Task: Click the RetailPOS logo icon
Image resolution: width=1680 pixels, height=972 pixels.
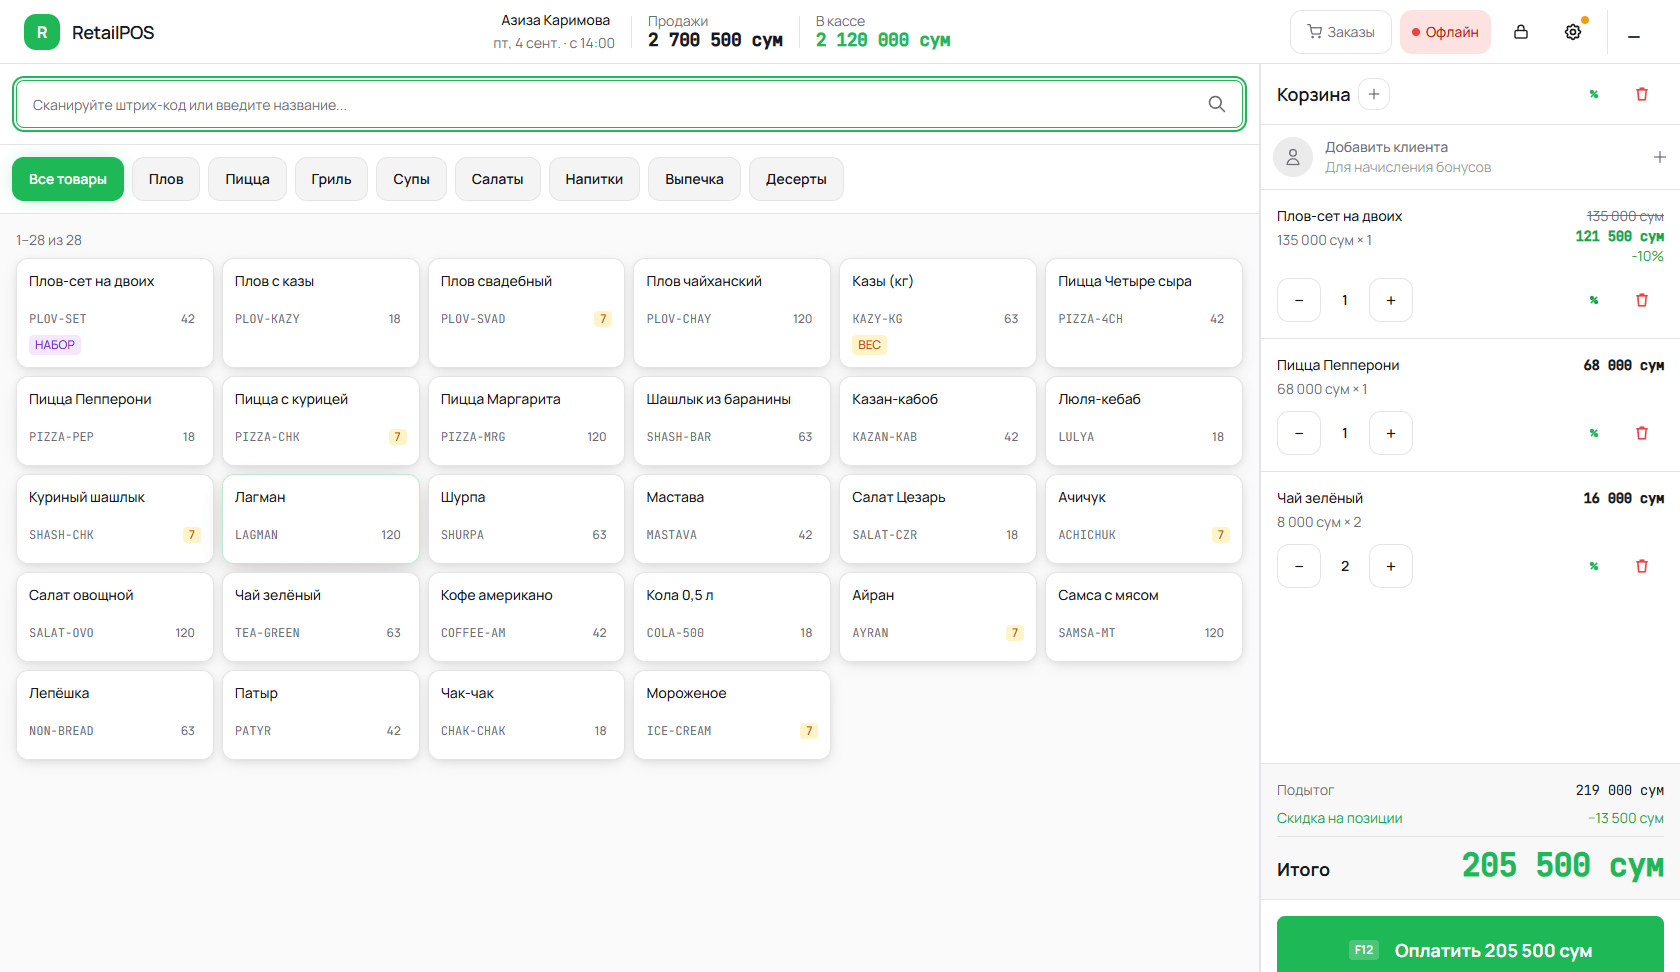Action: pyautogui.click(x=42, y=32)
